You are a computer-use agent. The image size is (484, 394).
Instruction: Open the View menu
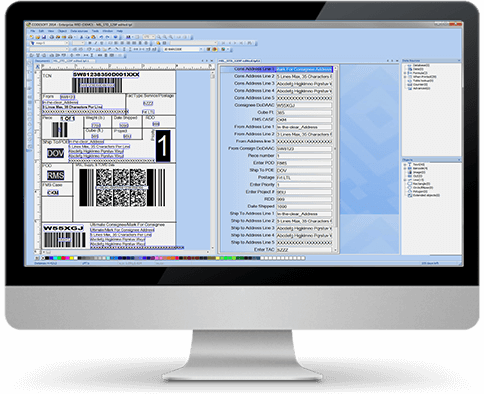(x=51, y=31)
